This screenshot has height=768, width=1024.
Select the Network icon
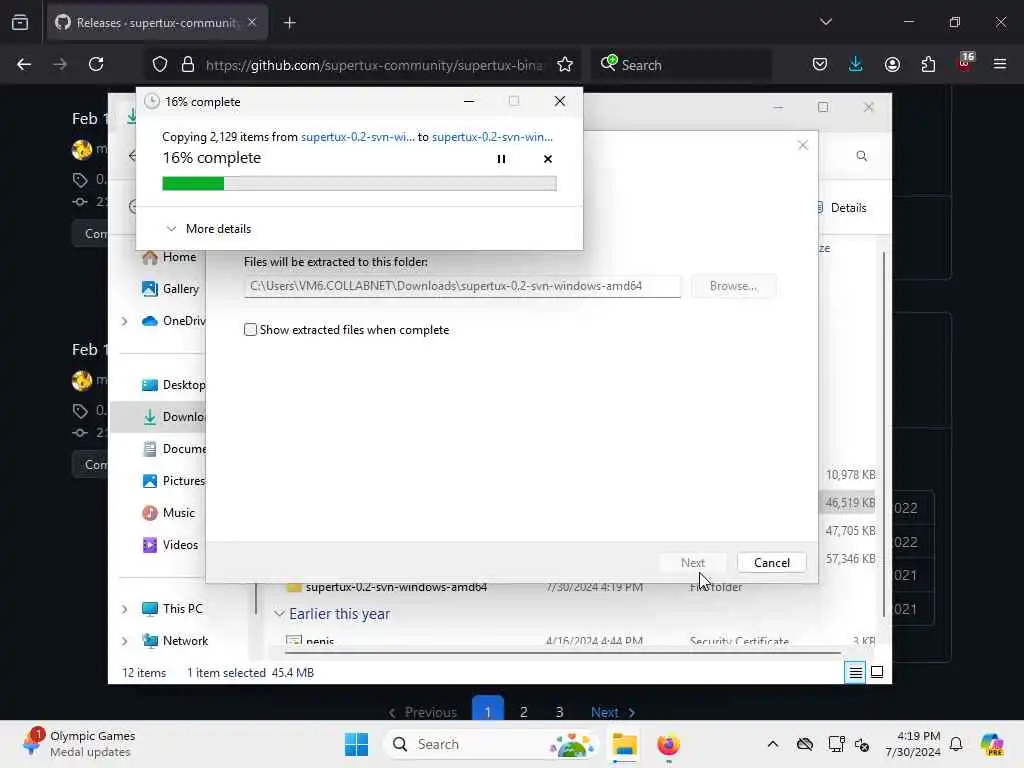[150, 641]
